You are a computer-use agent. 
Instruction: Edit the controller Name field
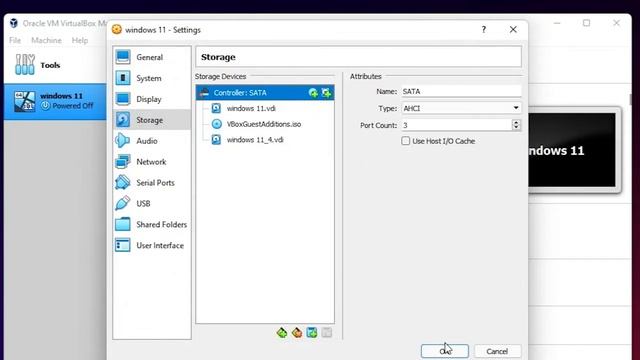[x=461, y=91]
